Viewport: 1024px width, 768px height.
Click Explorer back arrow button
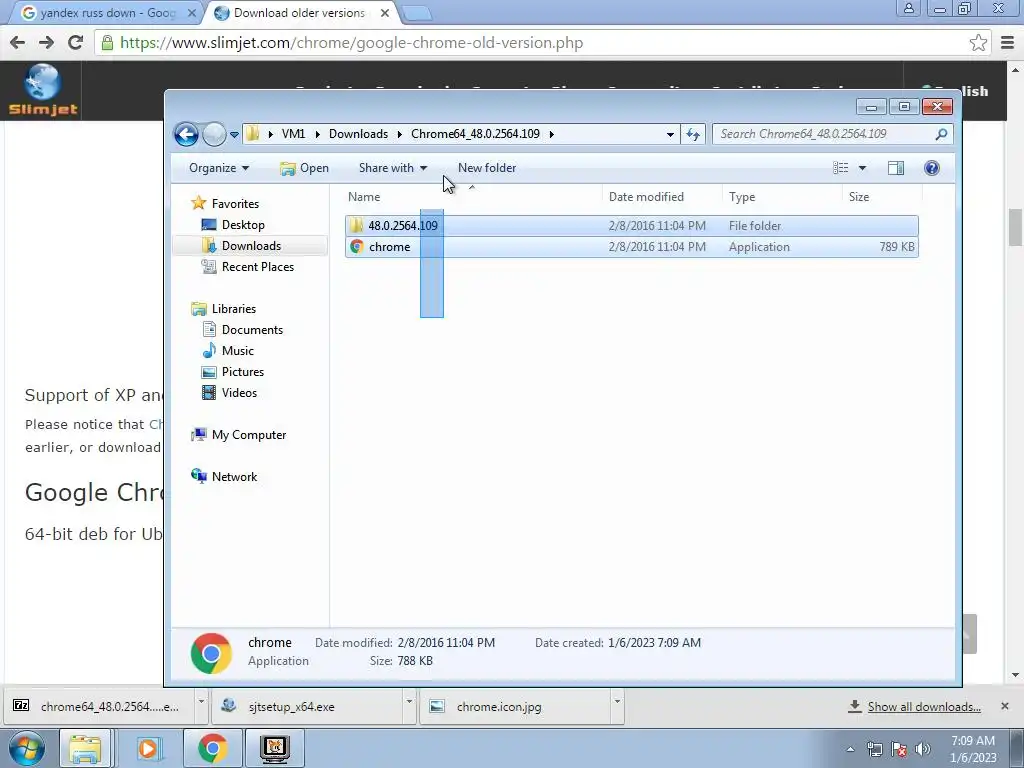point(186,135)
